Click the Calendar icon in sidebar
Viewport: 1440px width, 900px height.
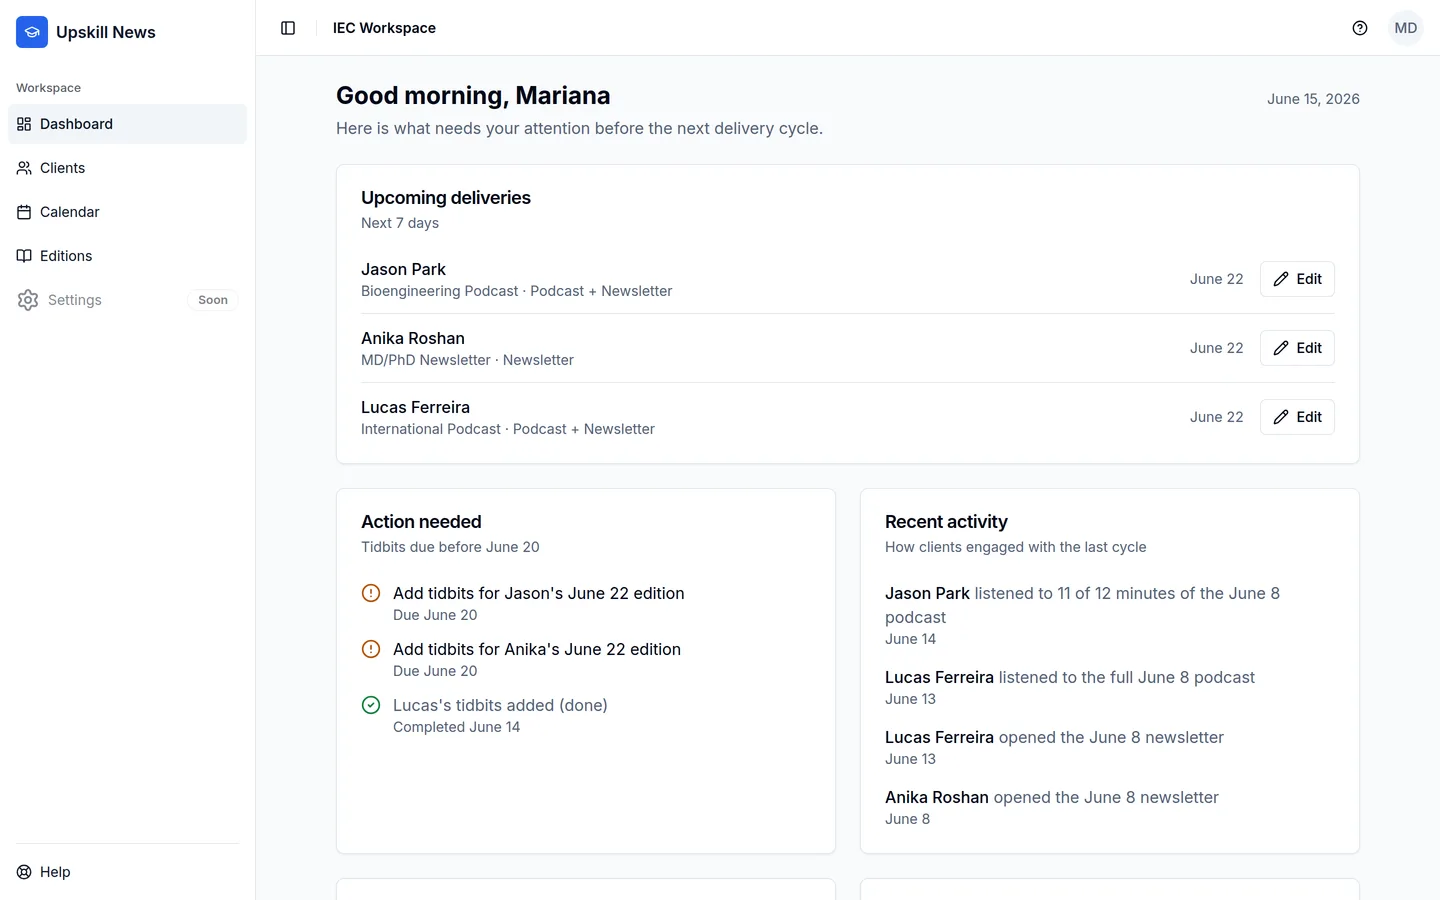(24, 212)
